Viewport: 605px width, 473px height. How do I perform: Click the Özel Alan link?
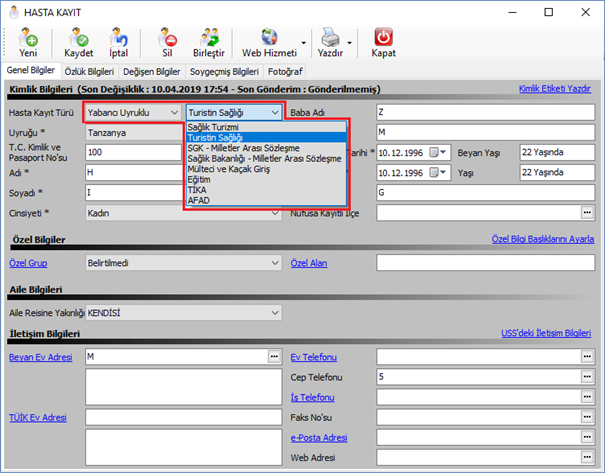coord(309,263)
